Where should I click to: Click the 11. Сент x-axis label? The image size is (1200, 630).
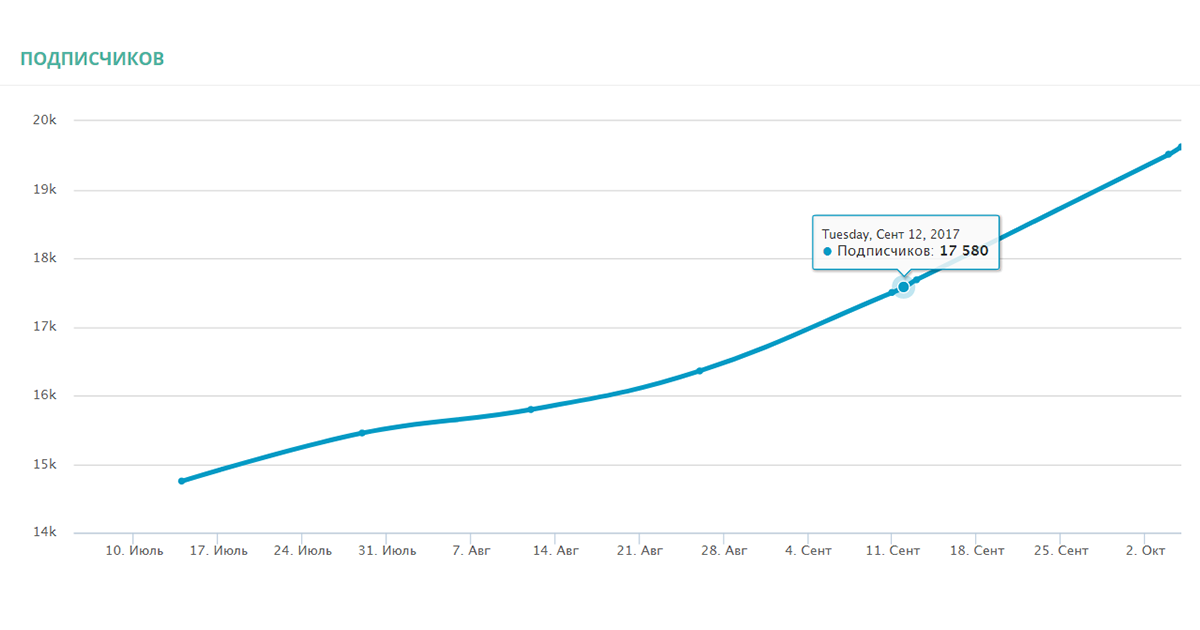(892, 551)
